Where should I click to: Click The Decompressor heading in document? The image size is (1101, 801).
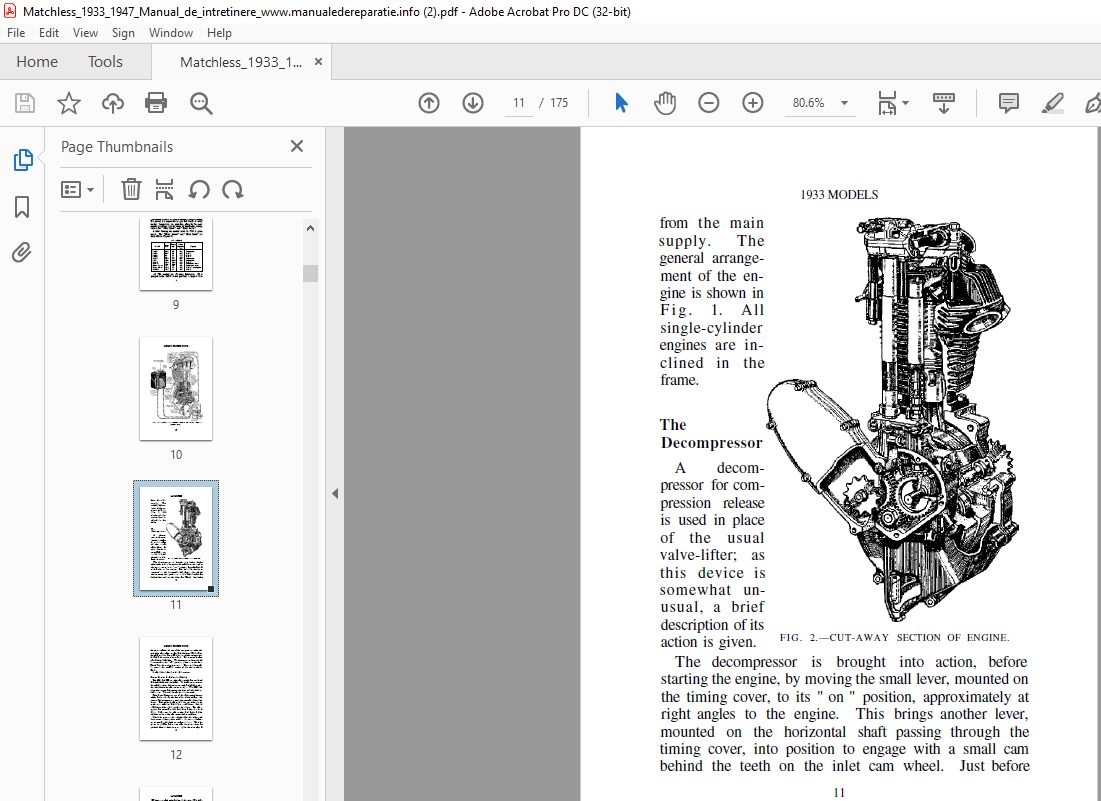click(711, 434)
